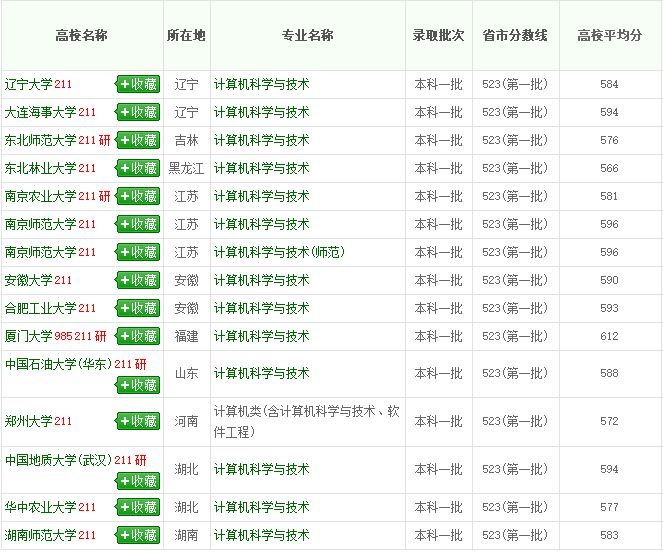Image resolution: width=663 pixels, height=552 pixels.
Task: Select average score 577 cell
Action: point(609,507)
